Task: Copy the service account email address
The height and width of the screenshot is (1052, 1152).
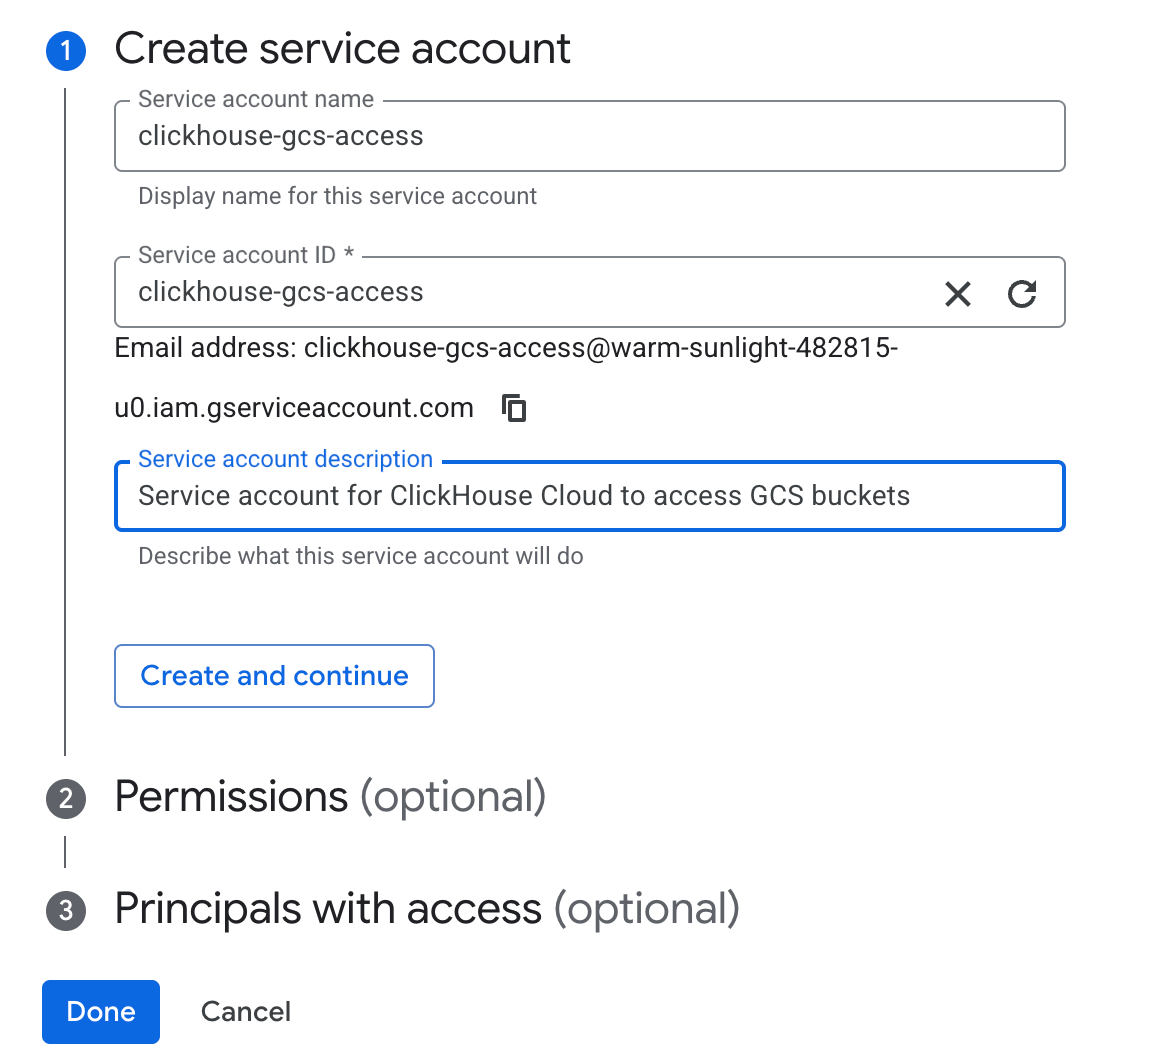Action: 514,408
